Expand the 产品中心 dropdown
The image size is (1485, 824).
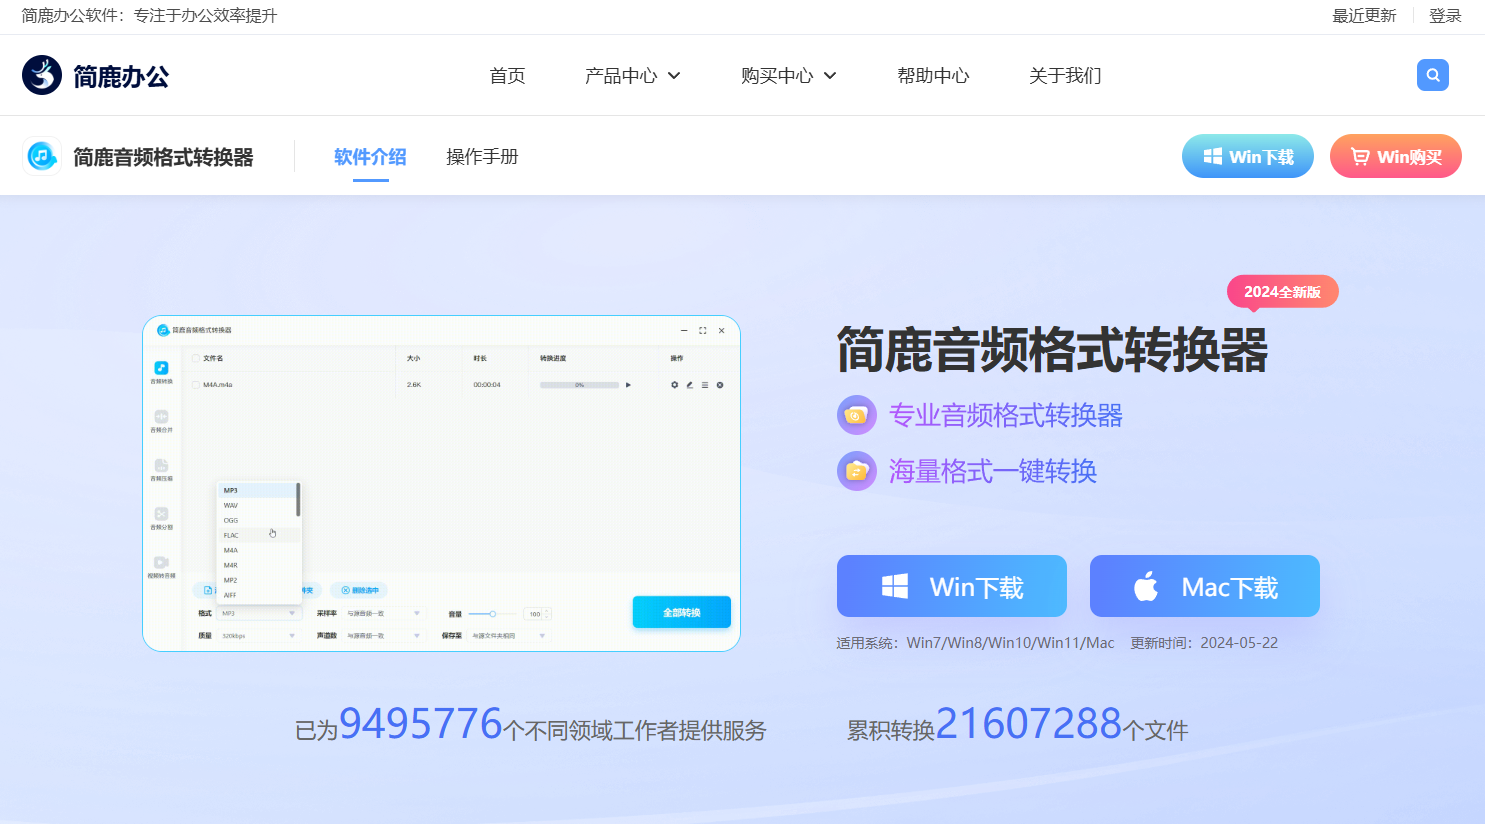tap(633, 75)
